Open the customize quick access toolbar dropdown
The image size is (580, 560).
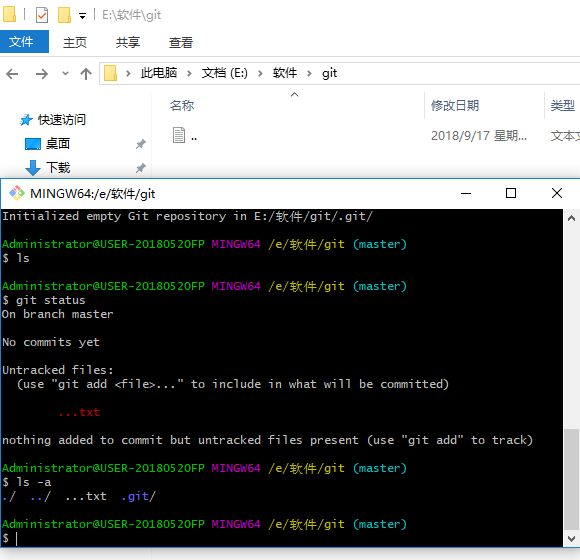(82, 16)
